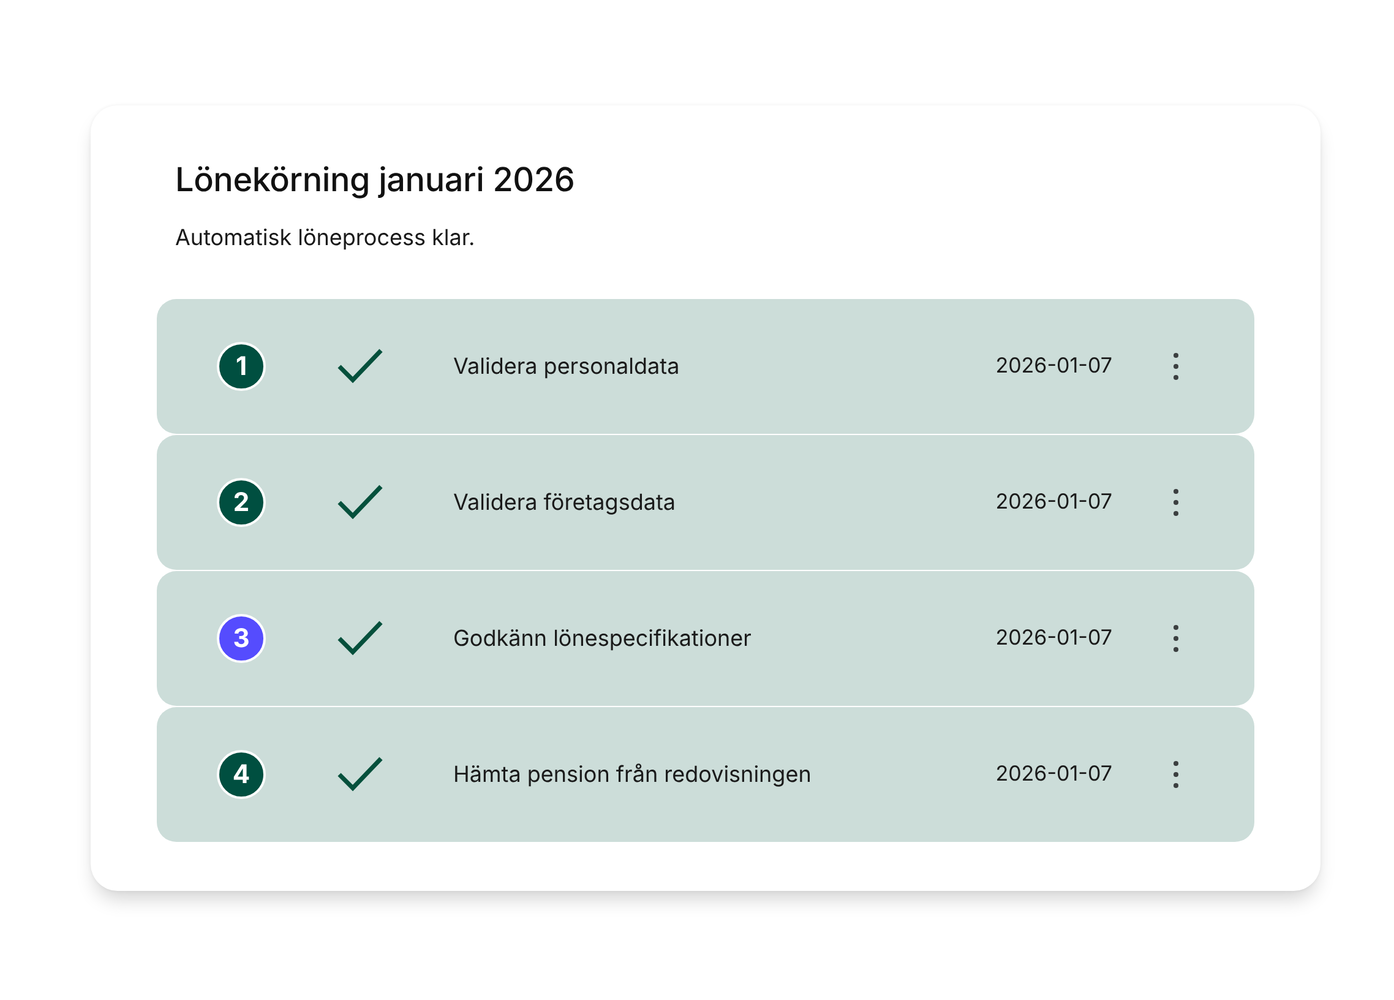Screen dimensions: 1394x1000
Task: Click the 2026-01-07 date in Validera personaldata row
Action: pyautogui.click(x=1054, y=365)
